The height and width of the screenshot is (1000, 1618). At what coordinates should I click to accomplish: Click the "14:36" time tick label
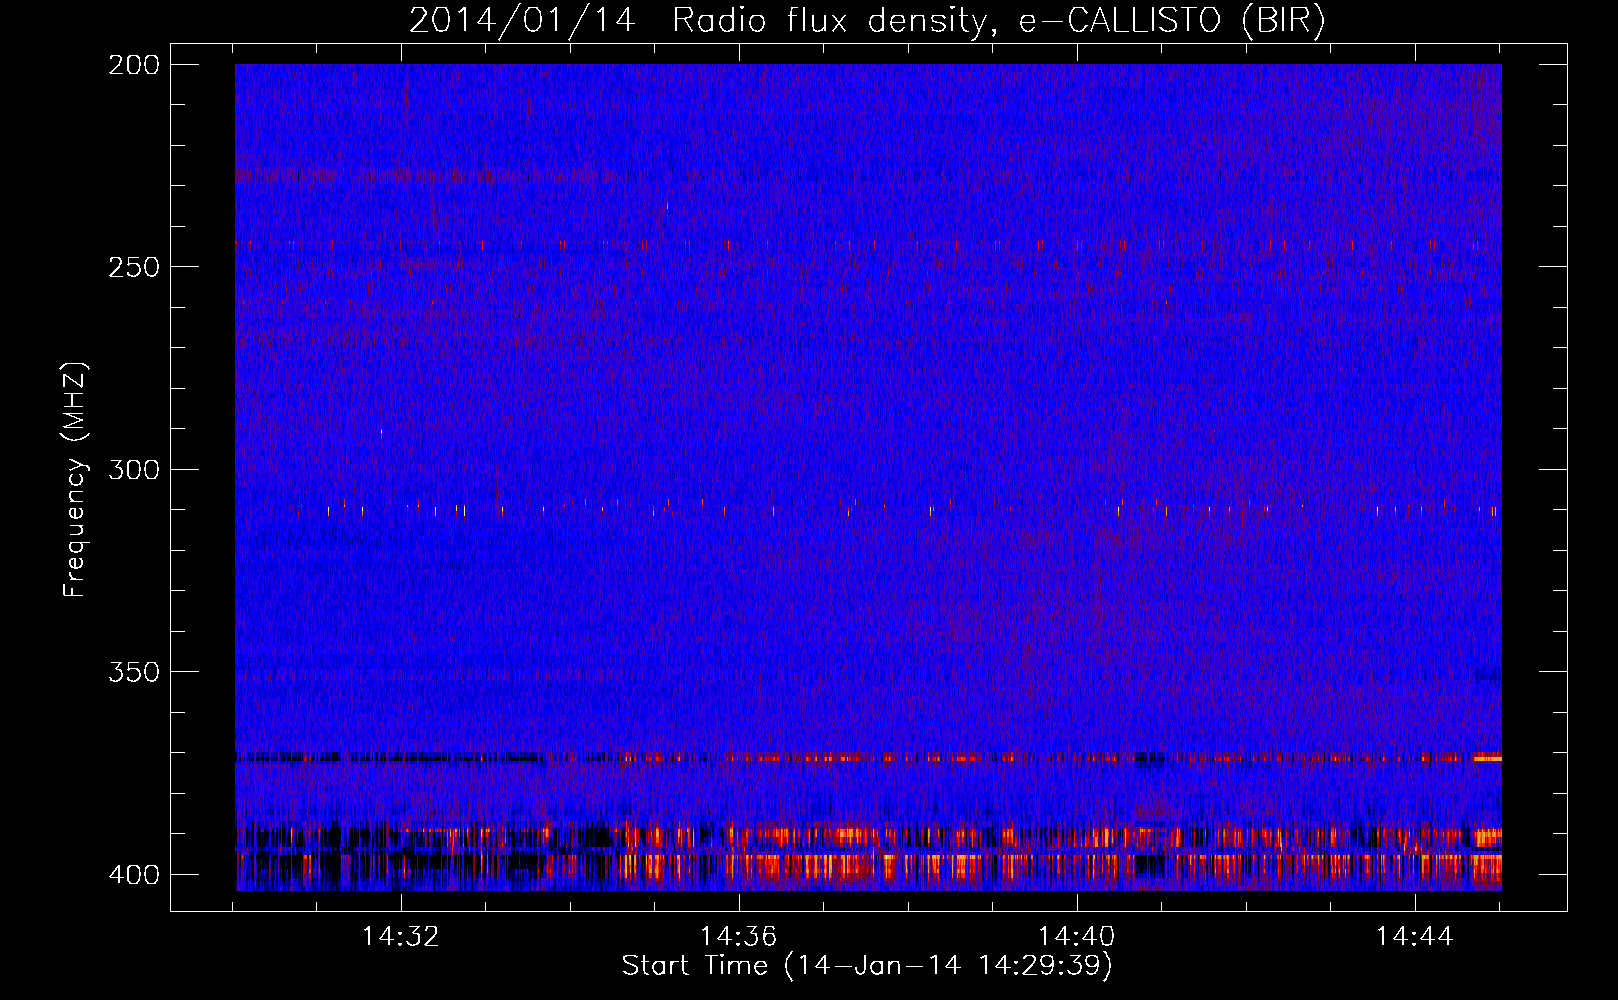click(738, 937)
